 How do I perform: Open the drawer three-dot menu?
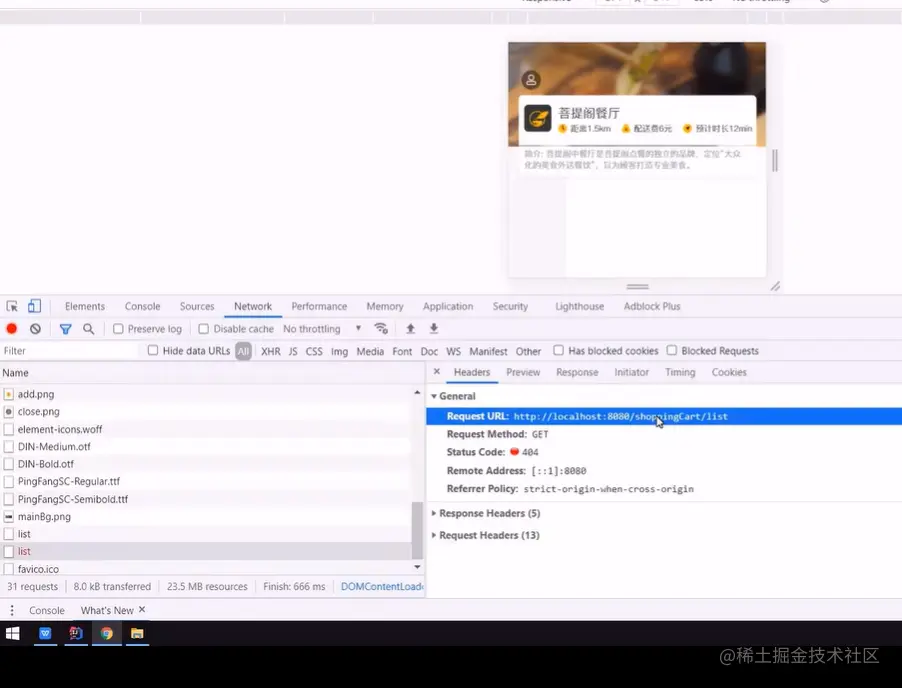[x=12, y=610]
